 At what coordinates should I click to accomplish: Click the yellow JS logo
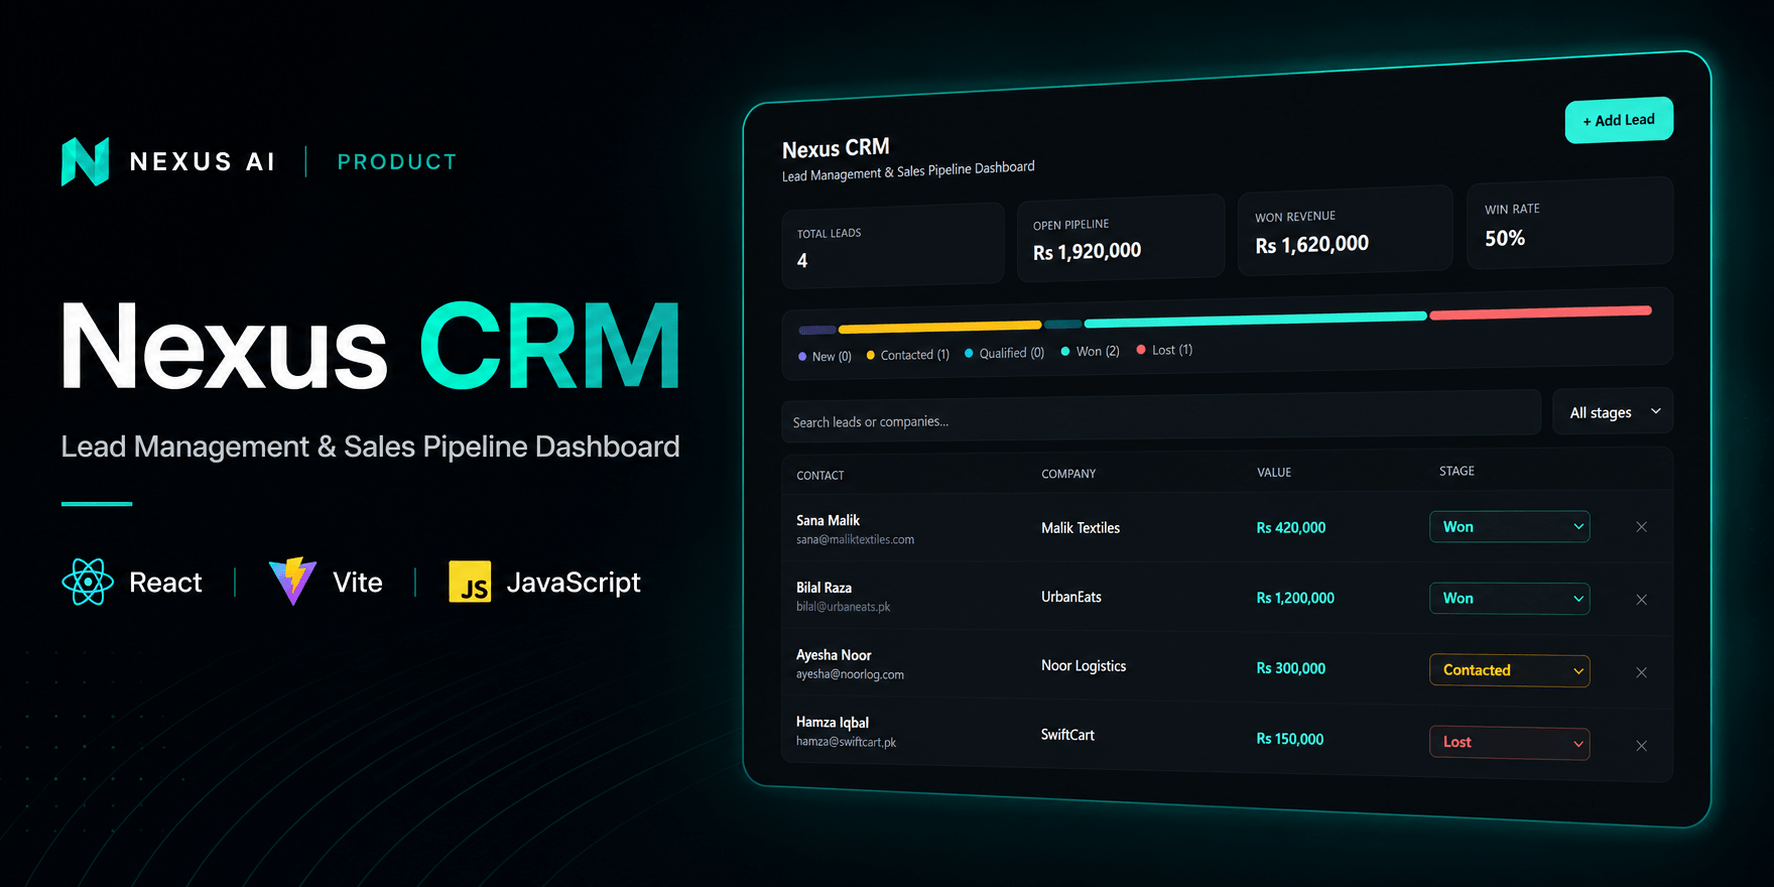[x=470, y=582]
